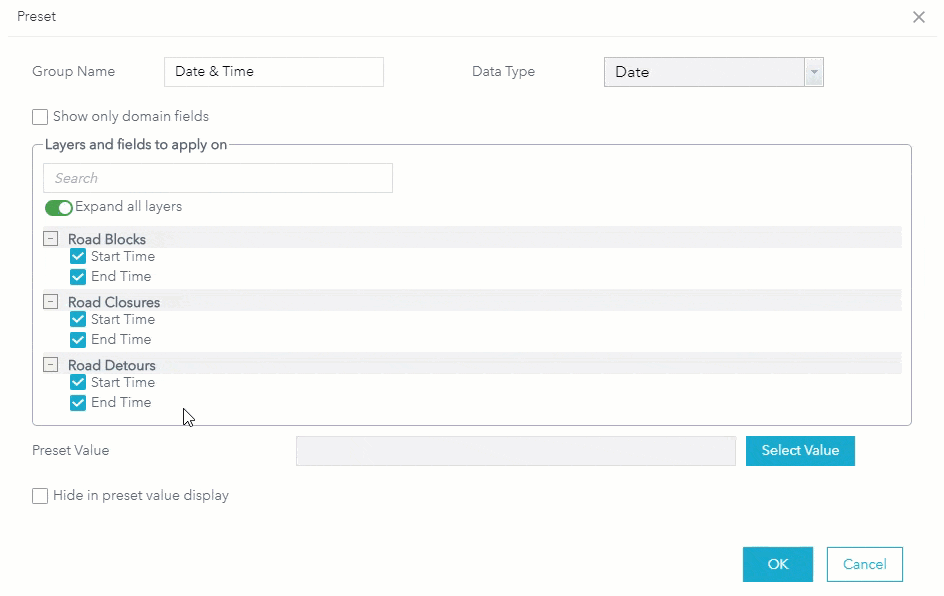Screen dimensions: 944x596
Task: Uncheck End Time under Road Closures
Action: coord(78,340)
